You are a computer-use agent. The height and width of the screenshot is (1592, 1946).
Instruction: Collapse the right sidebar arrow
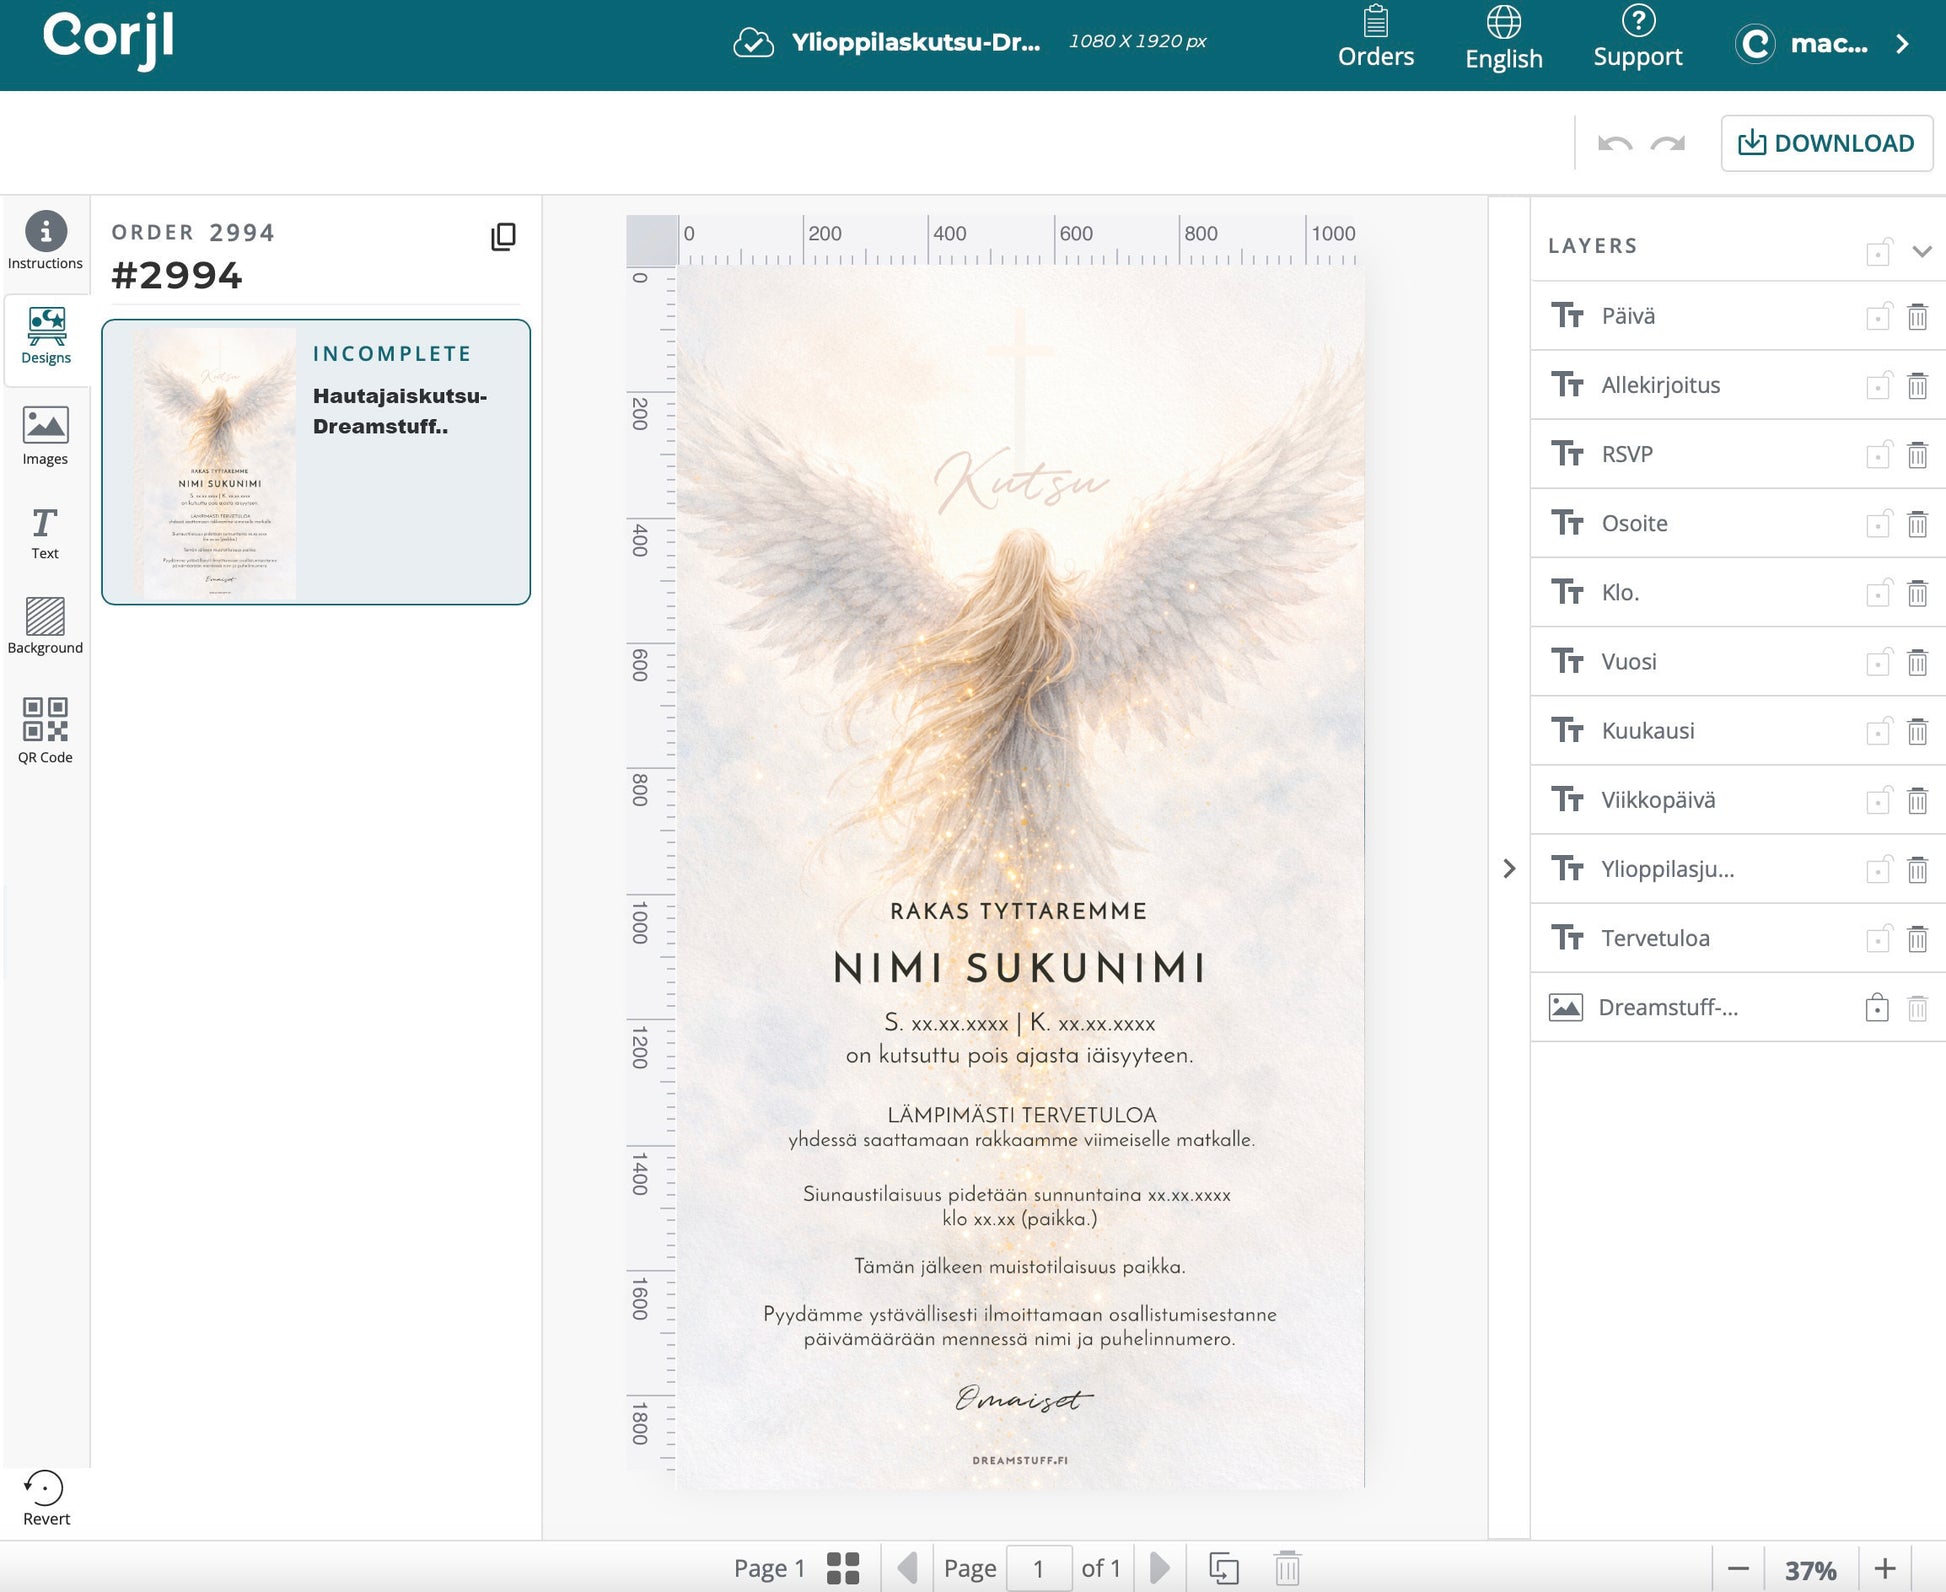[x=1509, y=868]
